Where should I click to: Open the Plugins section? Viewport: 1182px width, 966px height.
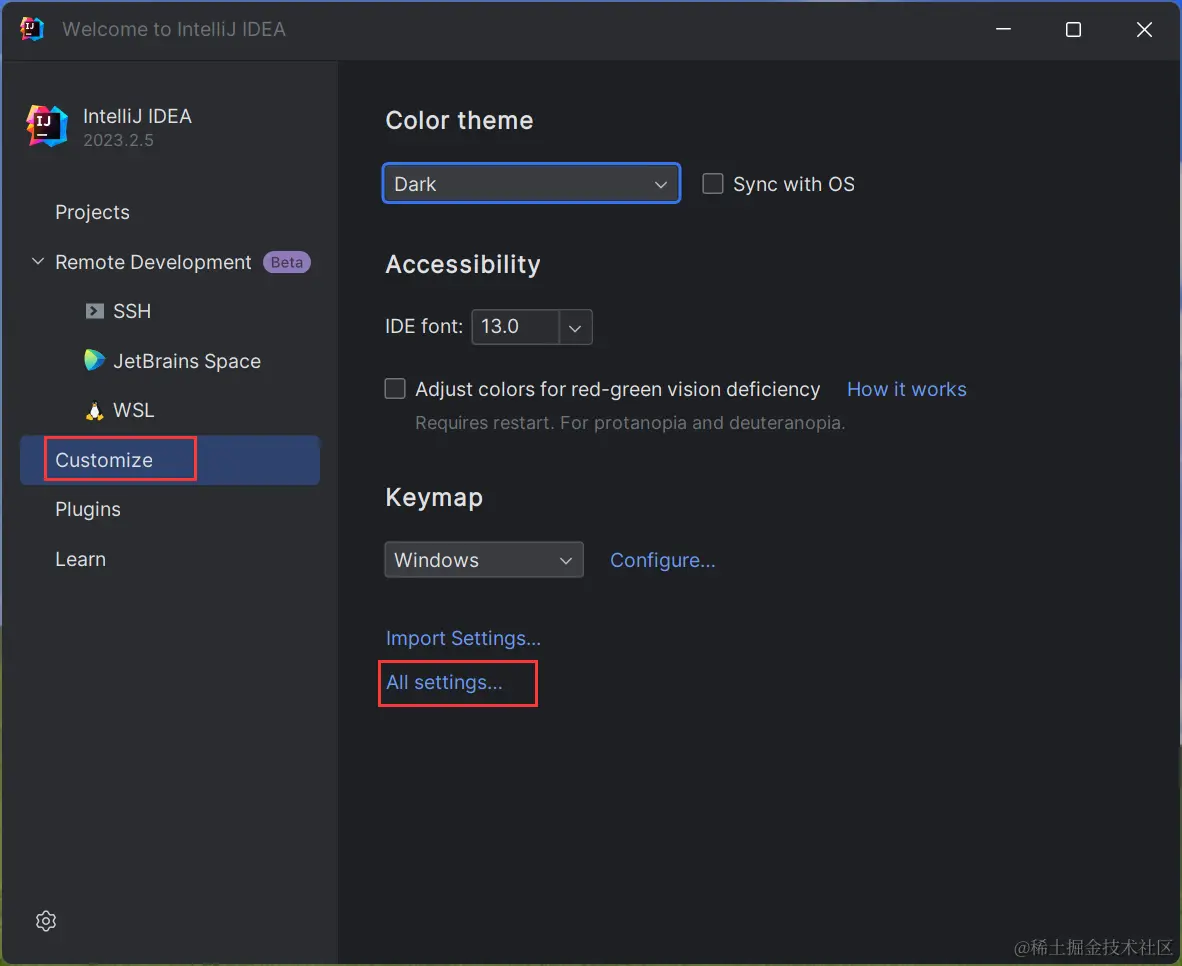[x=87, y=510]
